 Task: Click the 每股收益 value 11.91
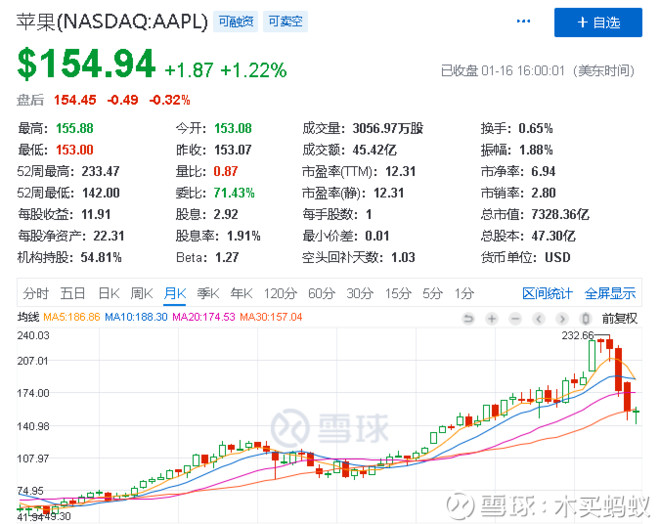pyautogui.click(x=96, y=214)
